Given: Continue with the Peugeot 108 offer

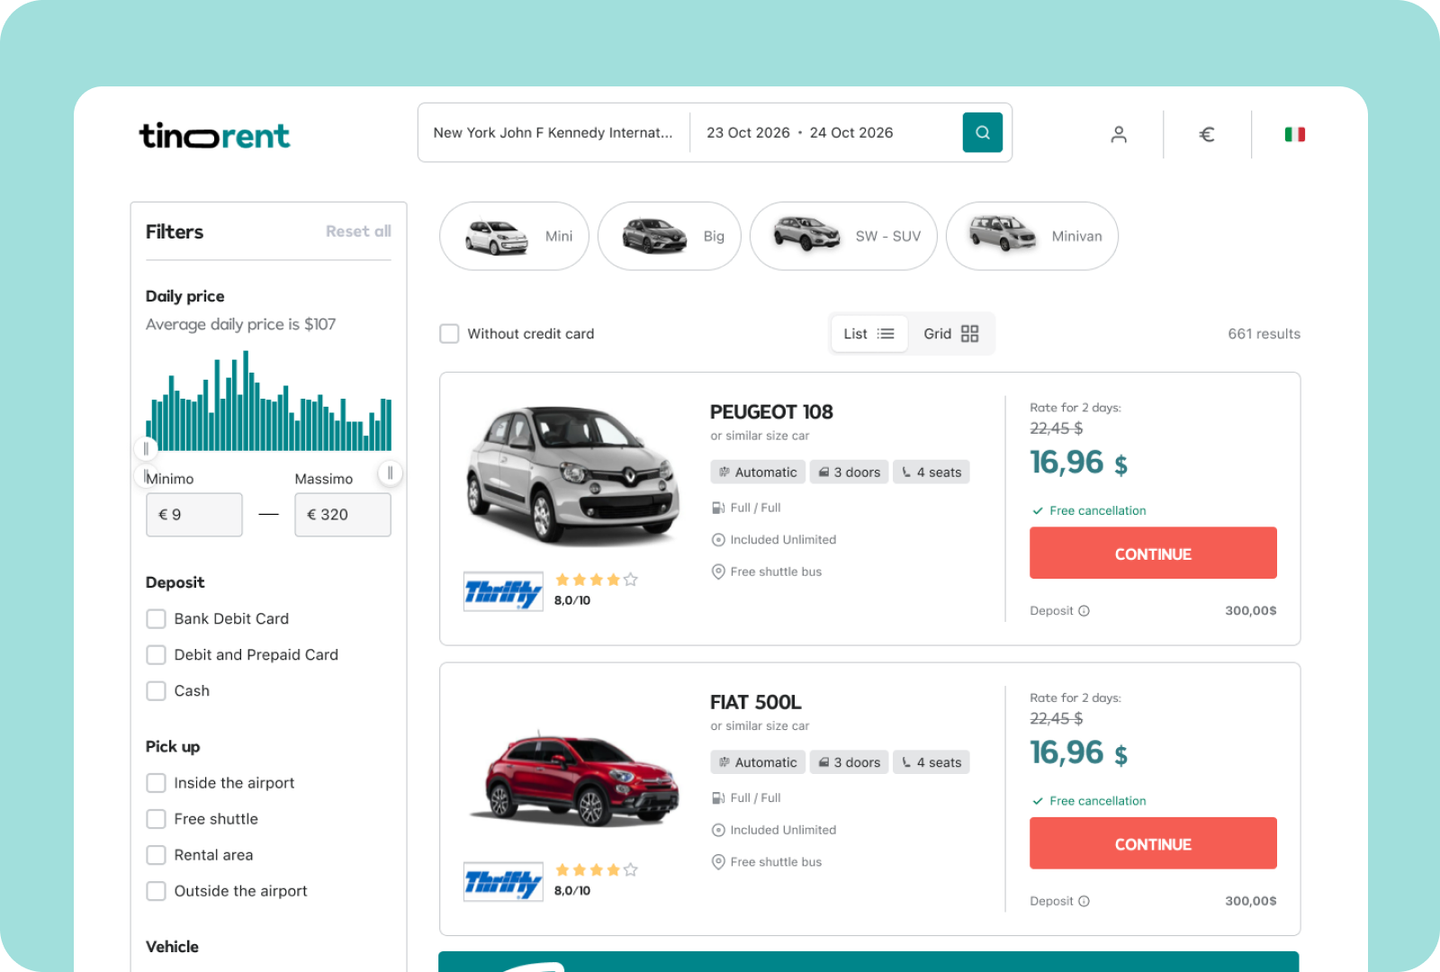Looking at the screenshot, I should tap(1153, 553).
